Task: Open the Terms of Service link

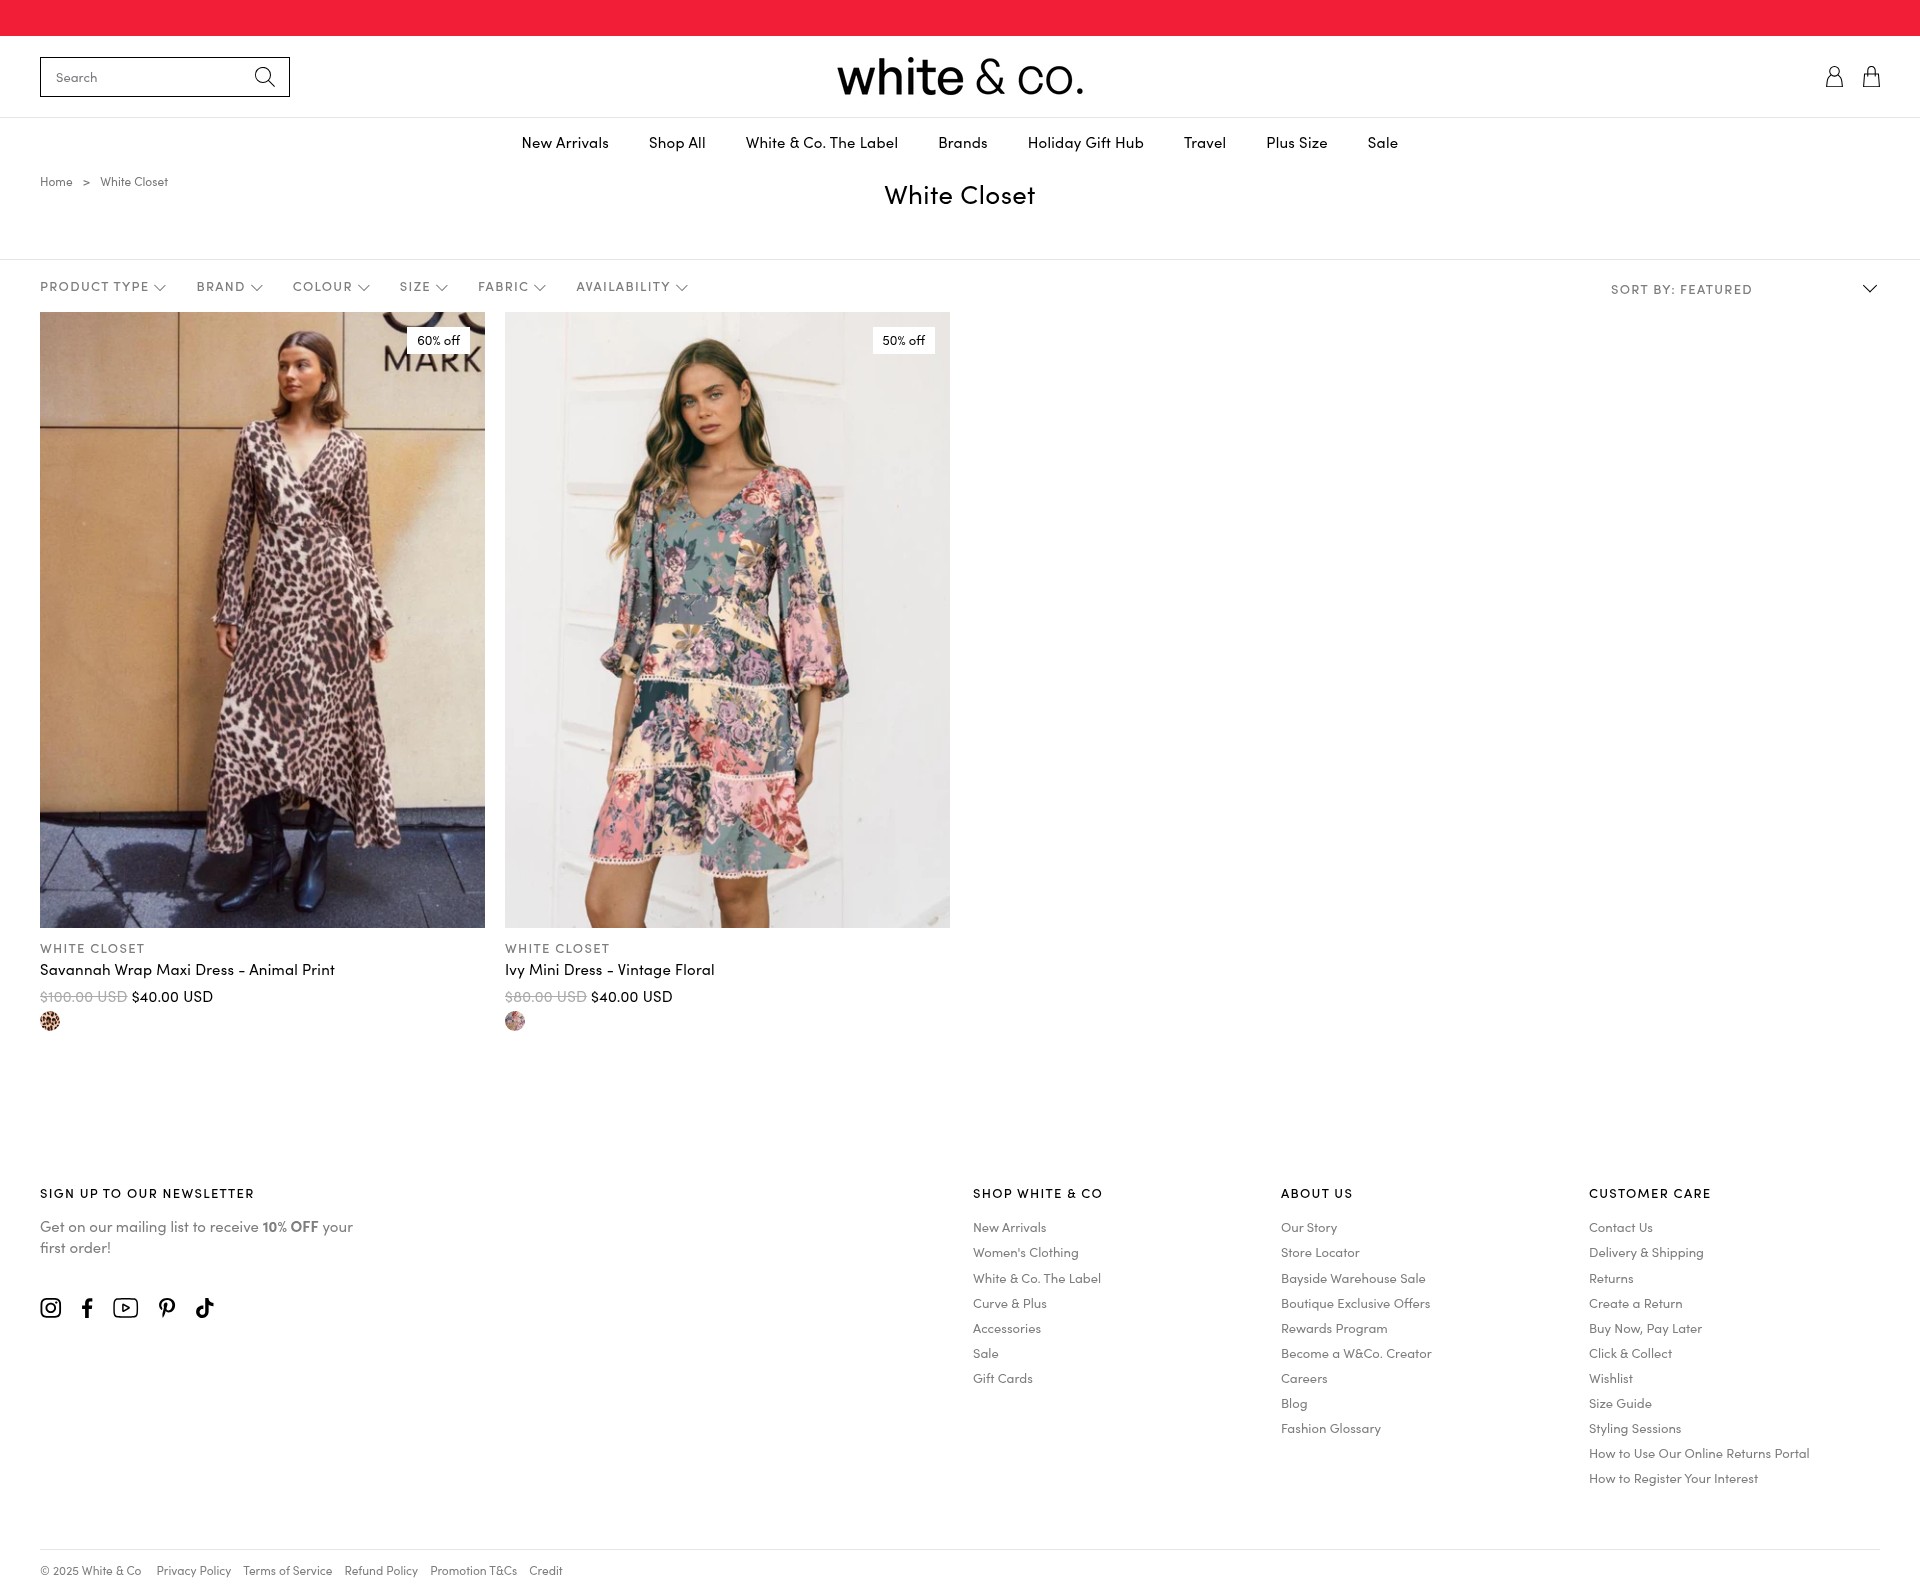Action: point(287,1571)
